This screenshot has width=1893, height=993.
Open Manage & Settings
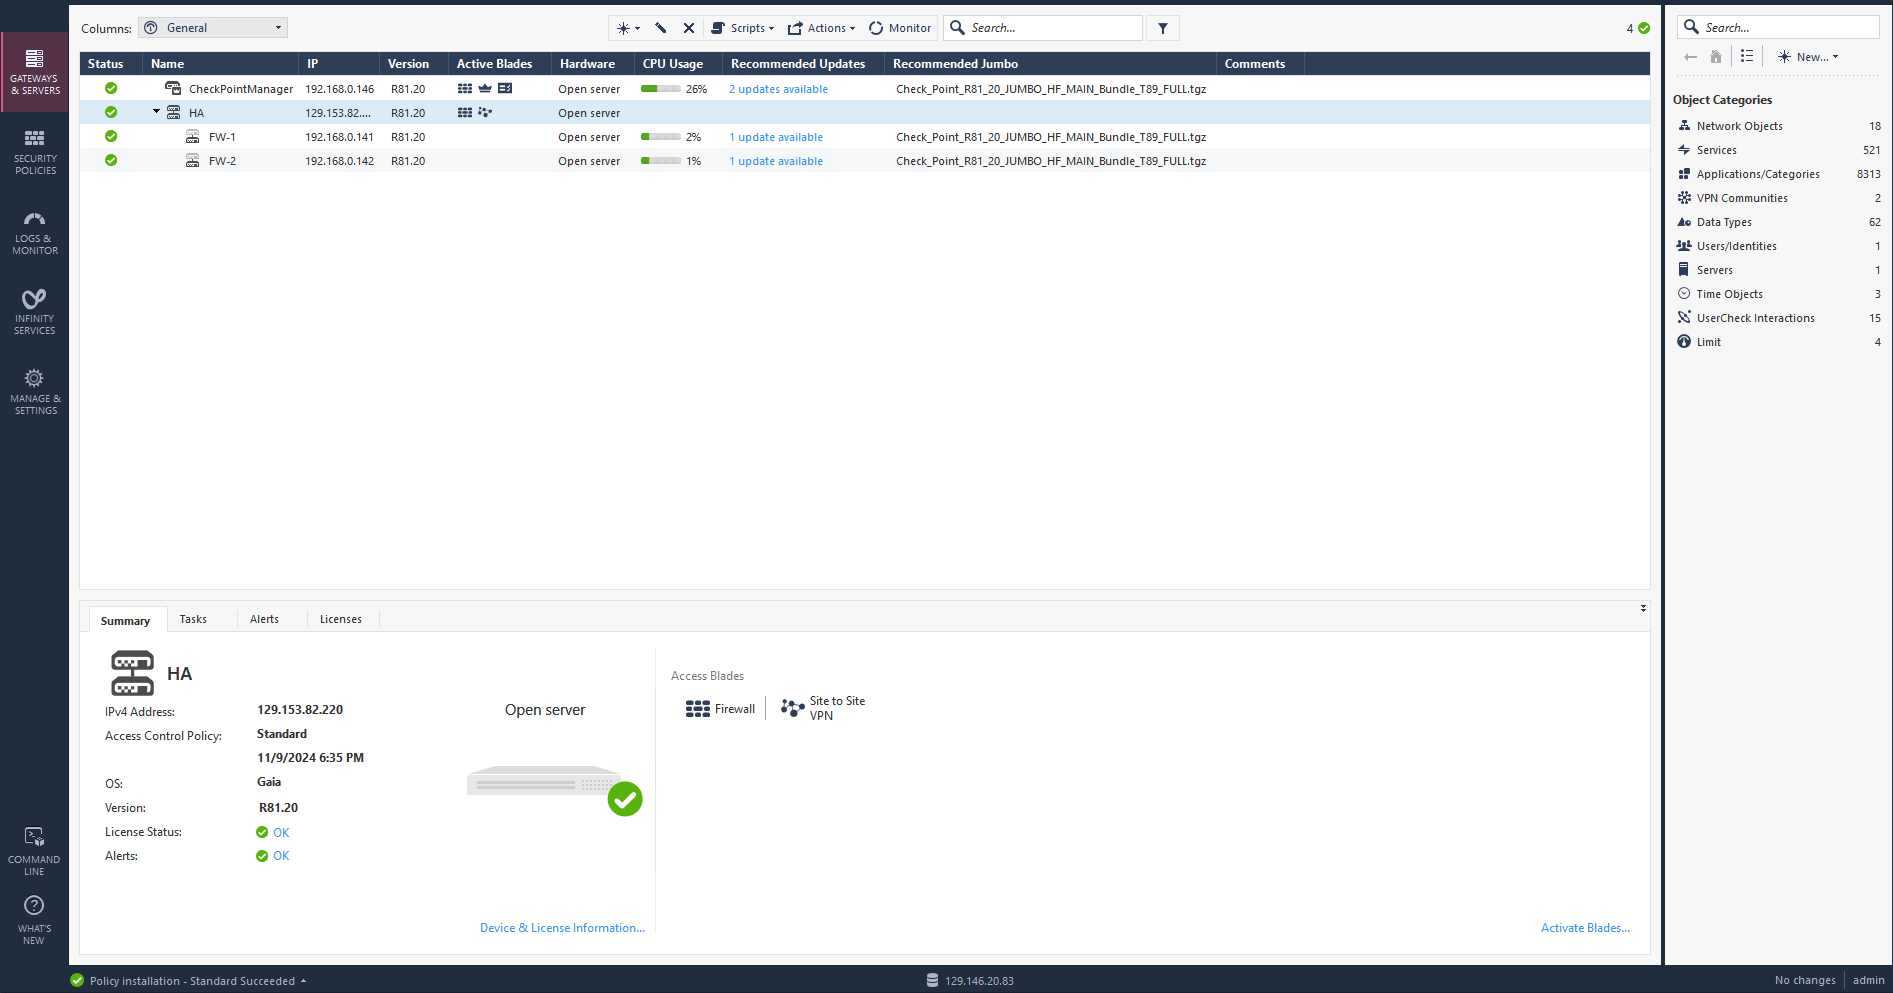(35, 392)
